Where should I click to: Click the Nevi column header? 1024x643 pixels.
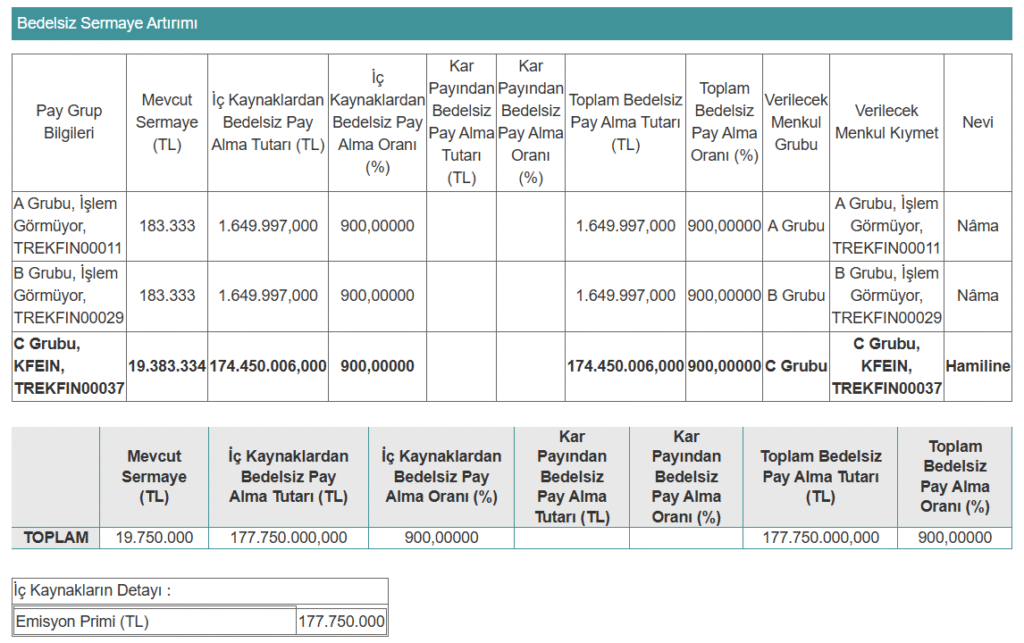(x=977, y=122)
